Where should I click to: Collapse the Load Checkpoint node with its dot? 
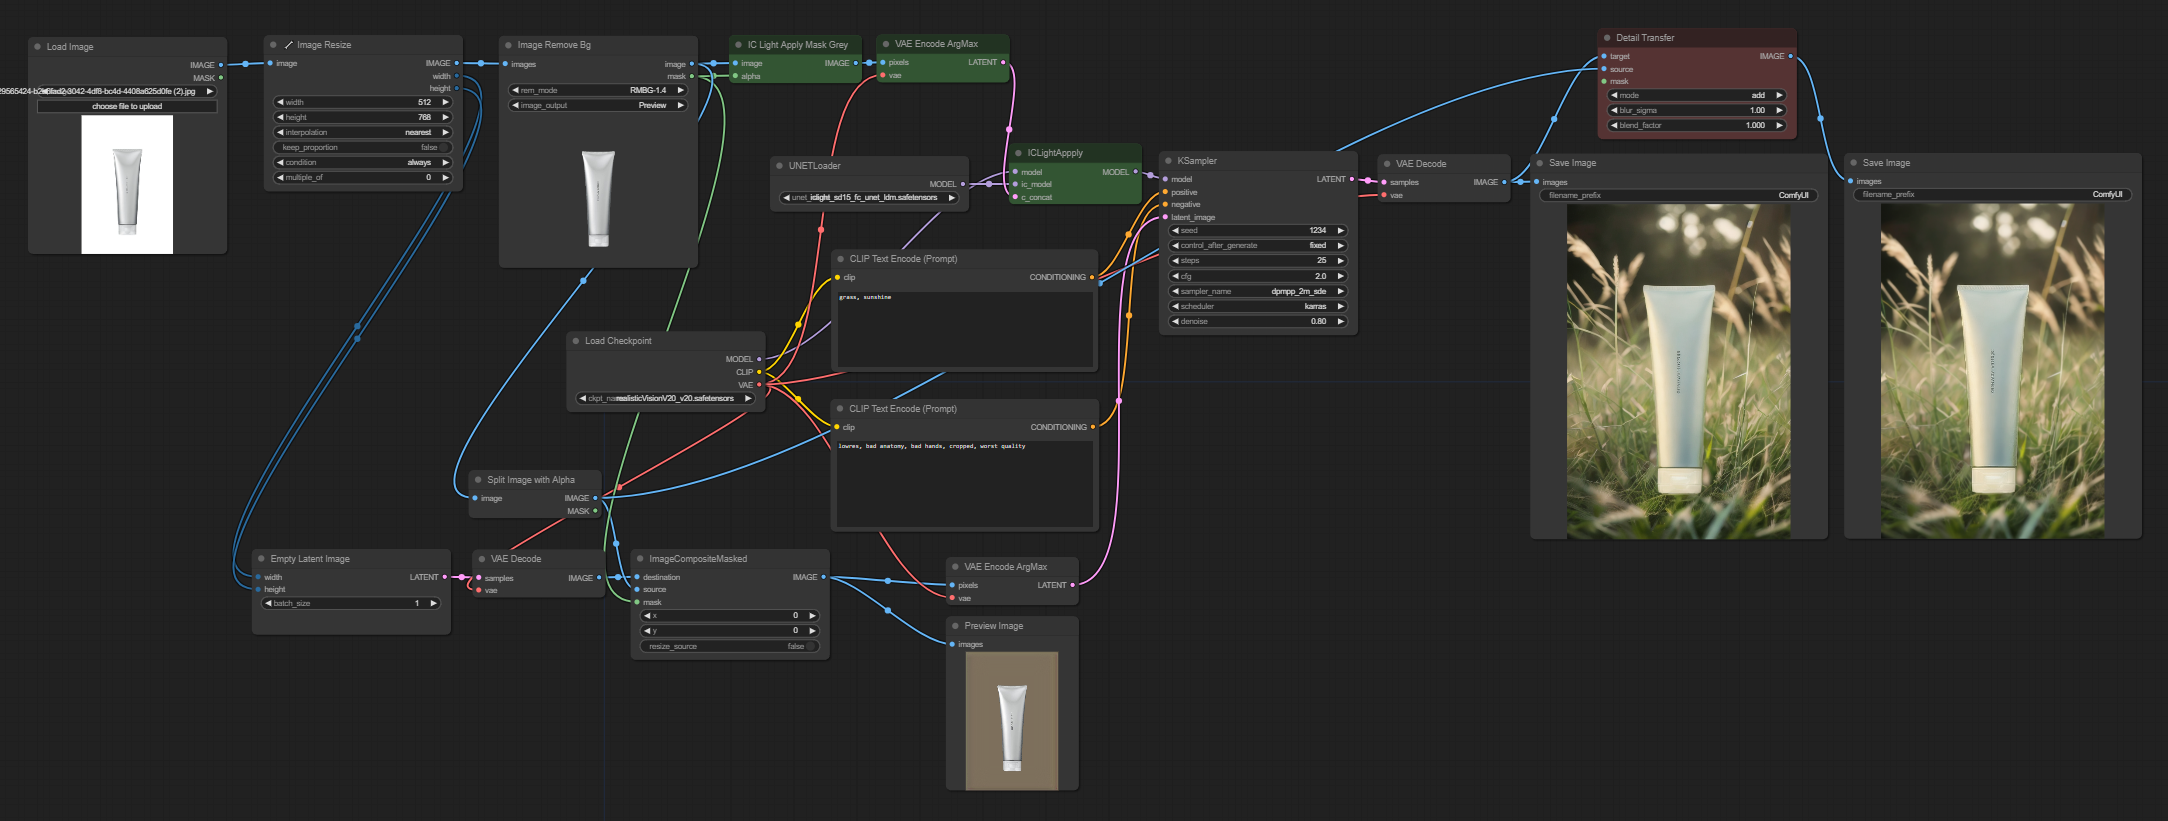[x=576, y=341]
